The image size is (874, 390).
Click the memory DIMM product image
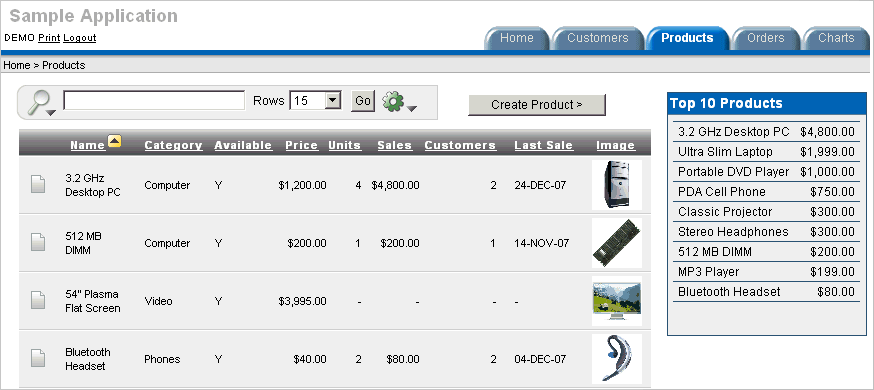click(x=616, y=242)
